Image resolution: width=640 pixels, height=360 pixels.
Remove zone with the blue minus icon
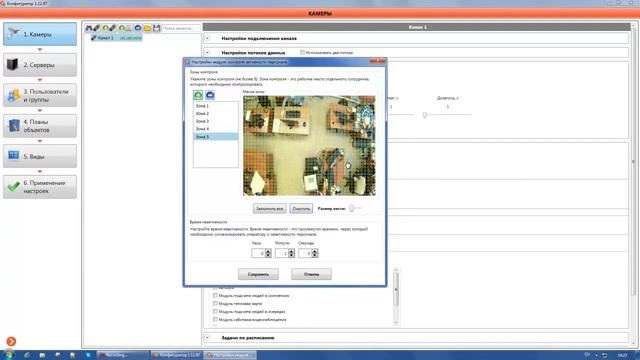coord(210,95)
